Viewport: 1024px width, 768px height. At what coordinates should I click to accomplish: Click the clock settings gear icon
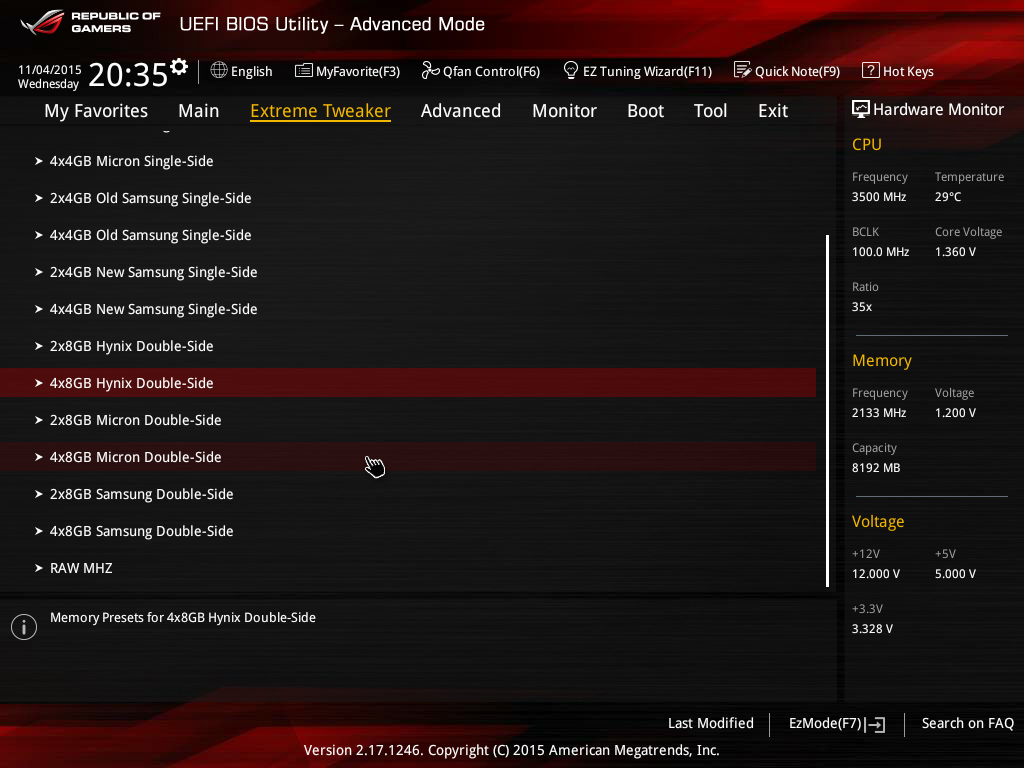pyautogui.click(x=179, y=67)
